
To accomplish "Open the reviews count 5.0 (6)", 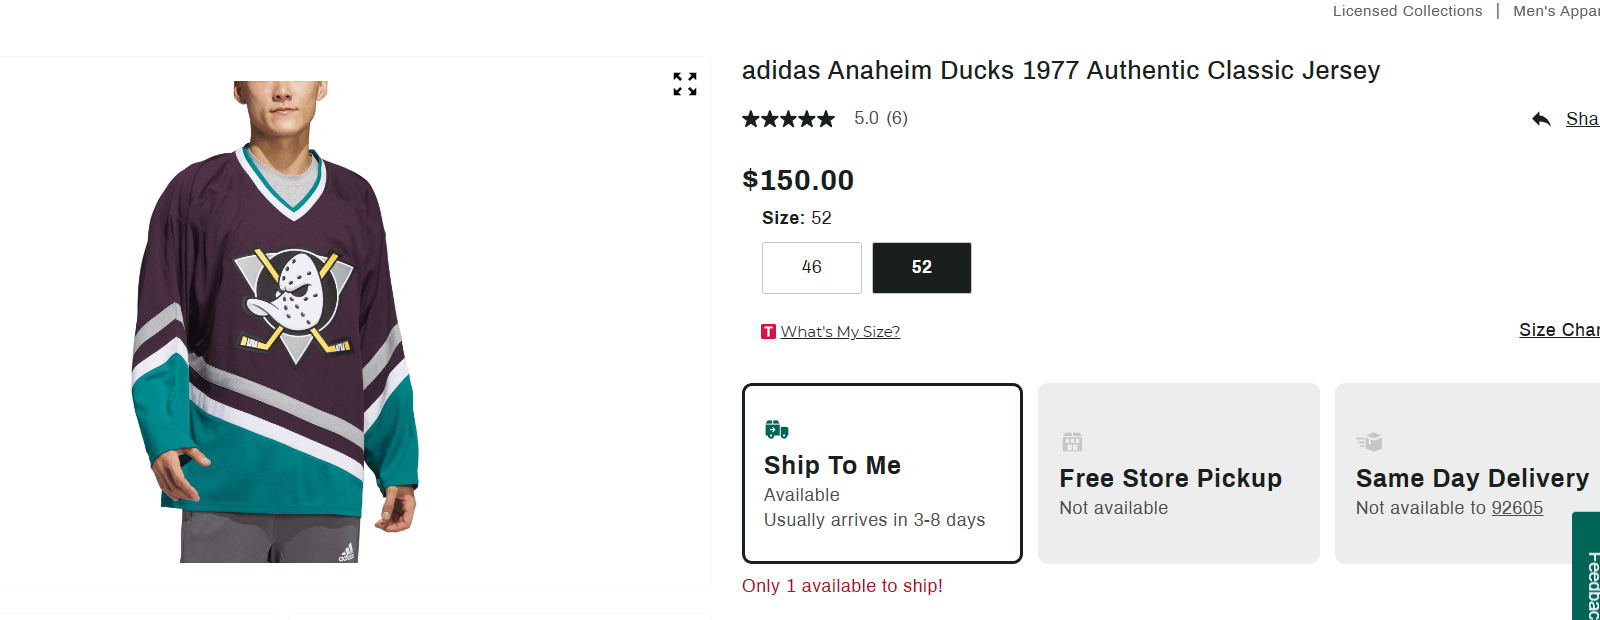I will (x=880, y=118).
